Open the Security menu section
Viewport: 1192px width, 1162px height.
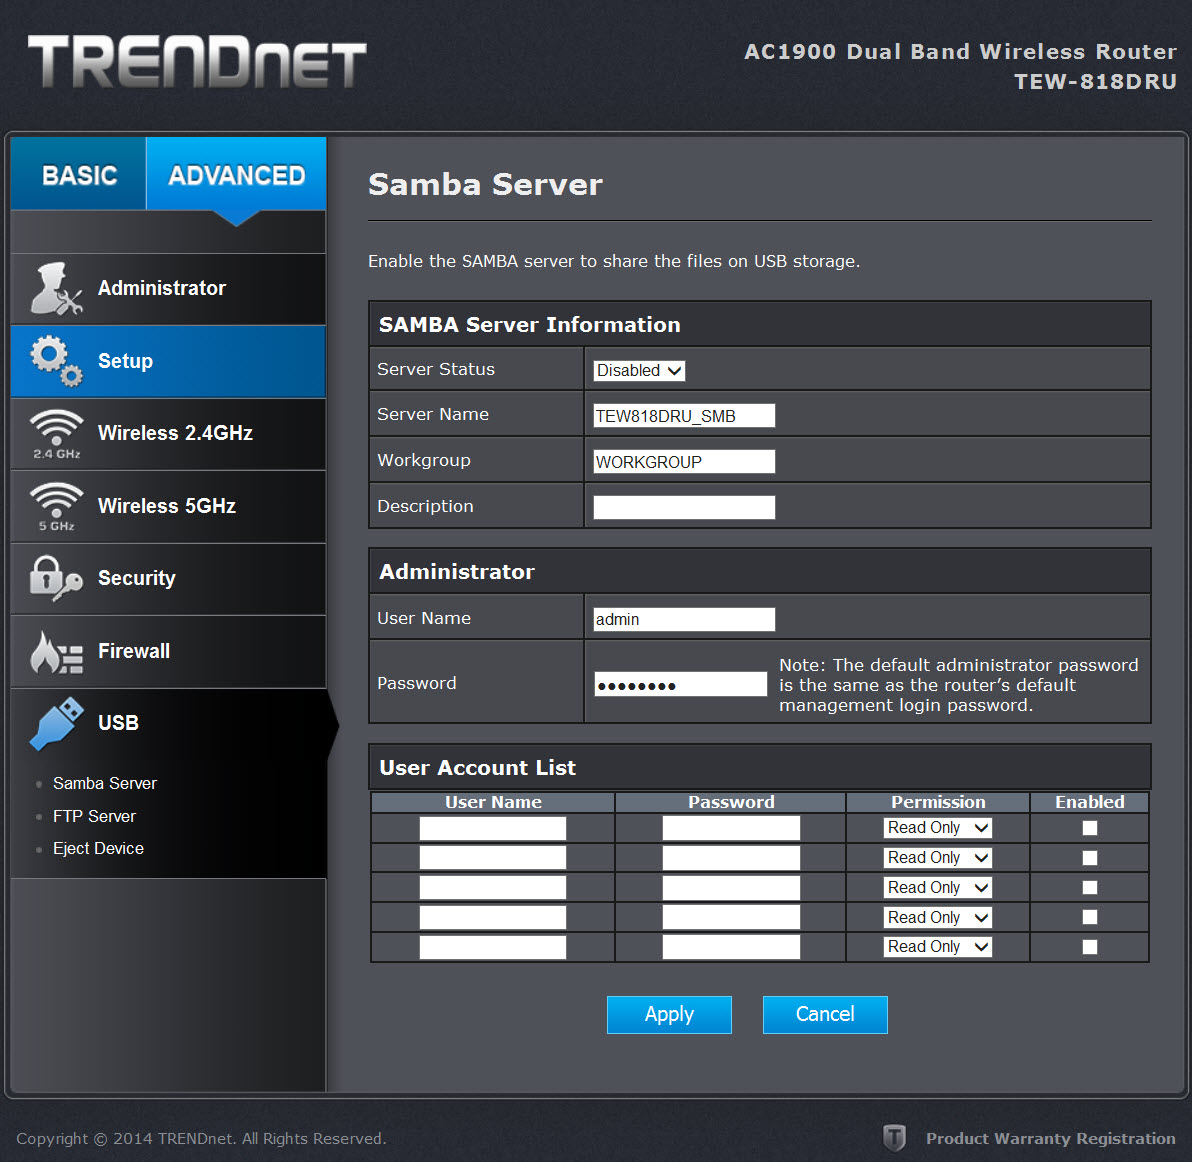click(168, 578)
